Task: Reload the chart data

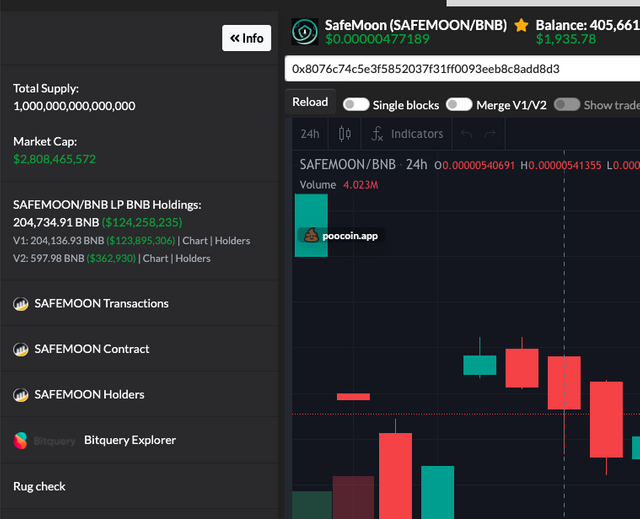Action: (x=310, y=102)
